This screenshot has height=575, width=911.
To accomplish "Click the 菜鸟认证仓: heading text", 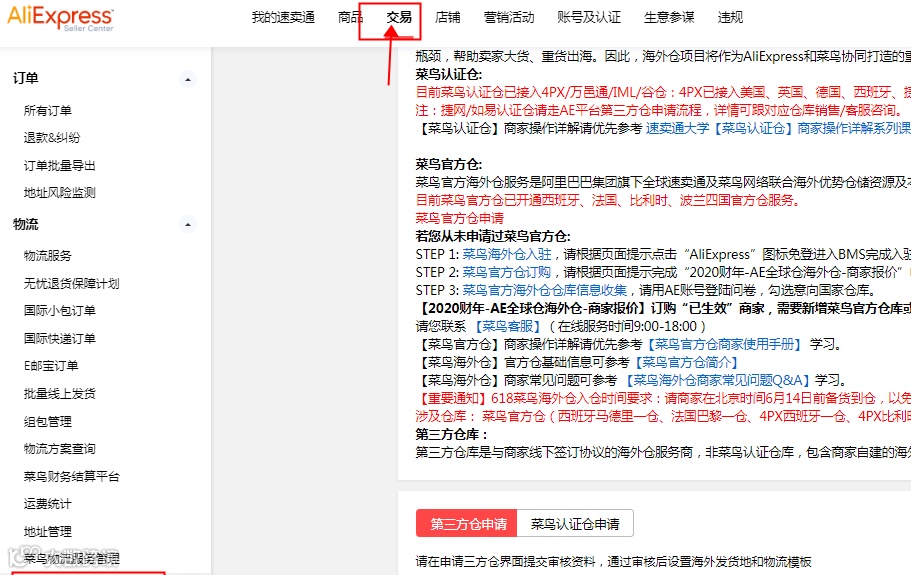I will pos(449,74).
